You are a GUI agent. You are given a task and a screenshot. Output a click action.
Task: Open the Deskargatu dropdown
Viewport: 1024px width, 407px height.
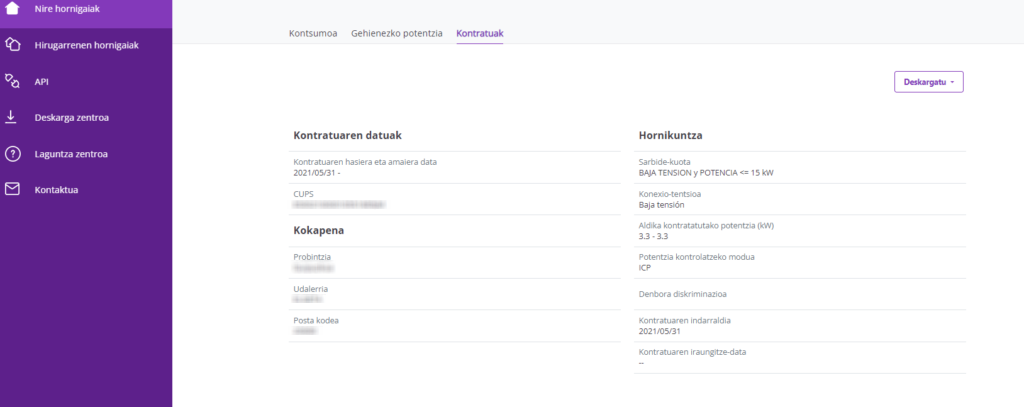tap(928, 81)
